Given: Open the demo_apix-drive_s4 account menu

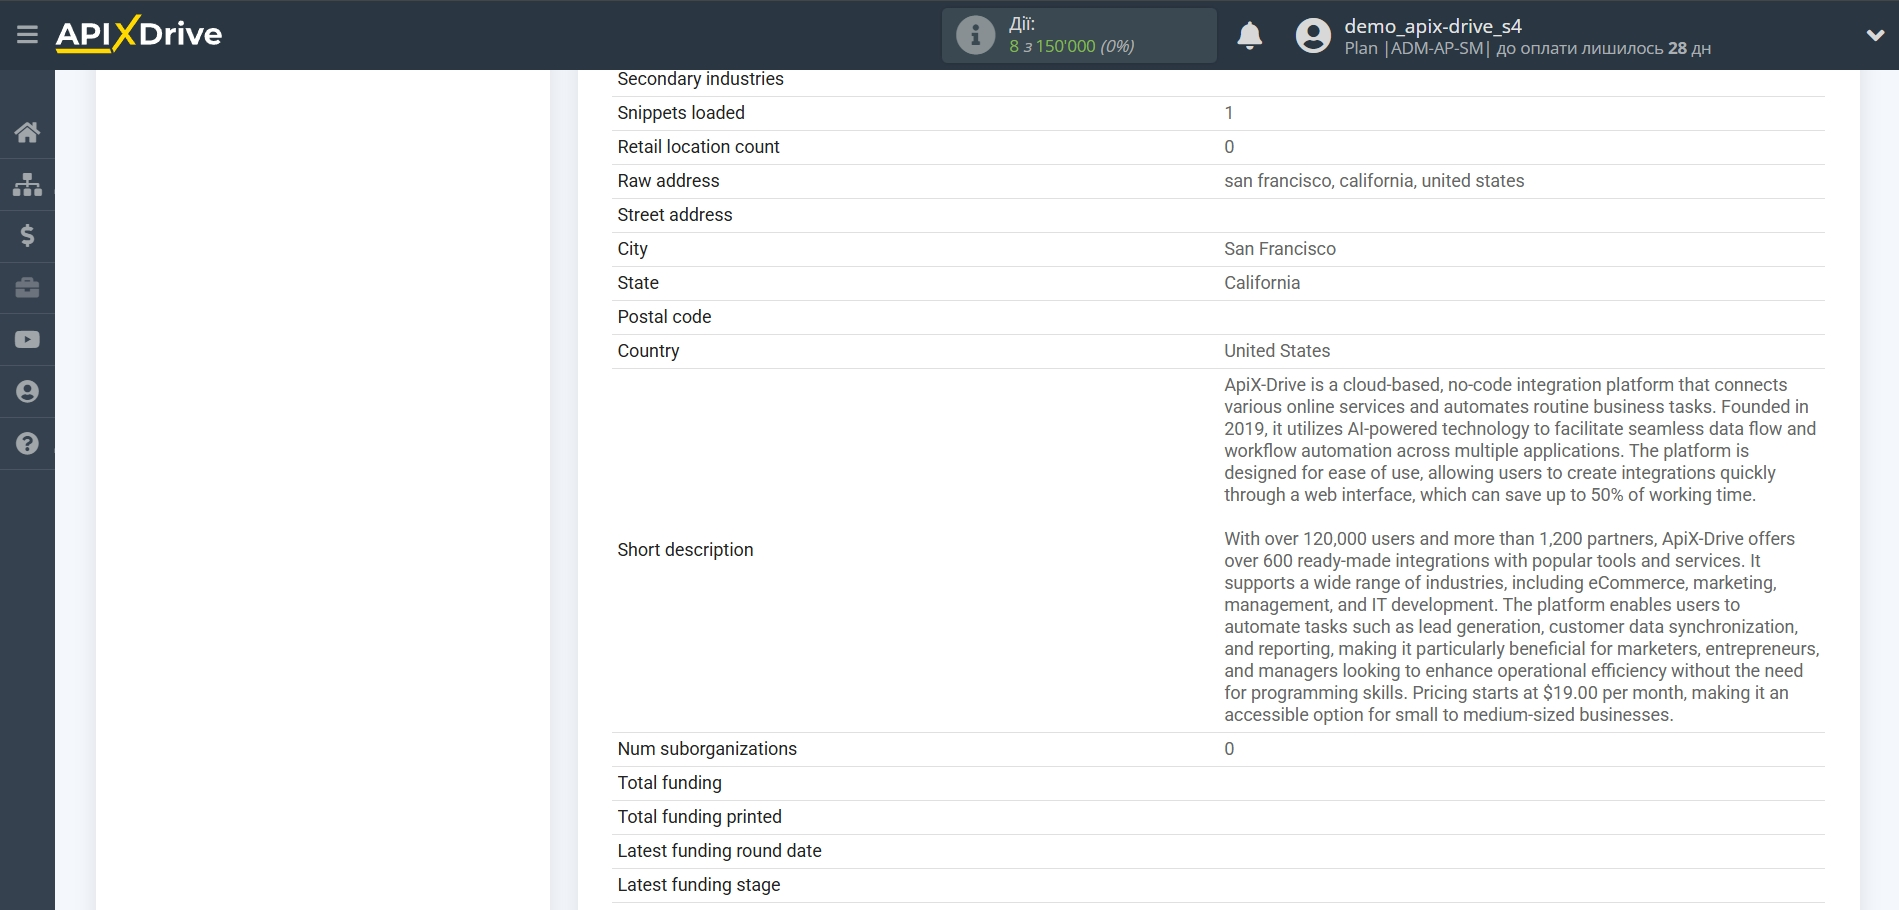Looking at the screenshot, I should pyautogui.click(x=1432, y=26).
